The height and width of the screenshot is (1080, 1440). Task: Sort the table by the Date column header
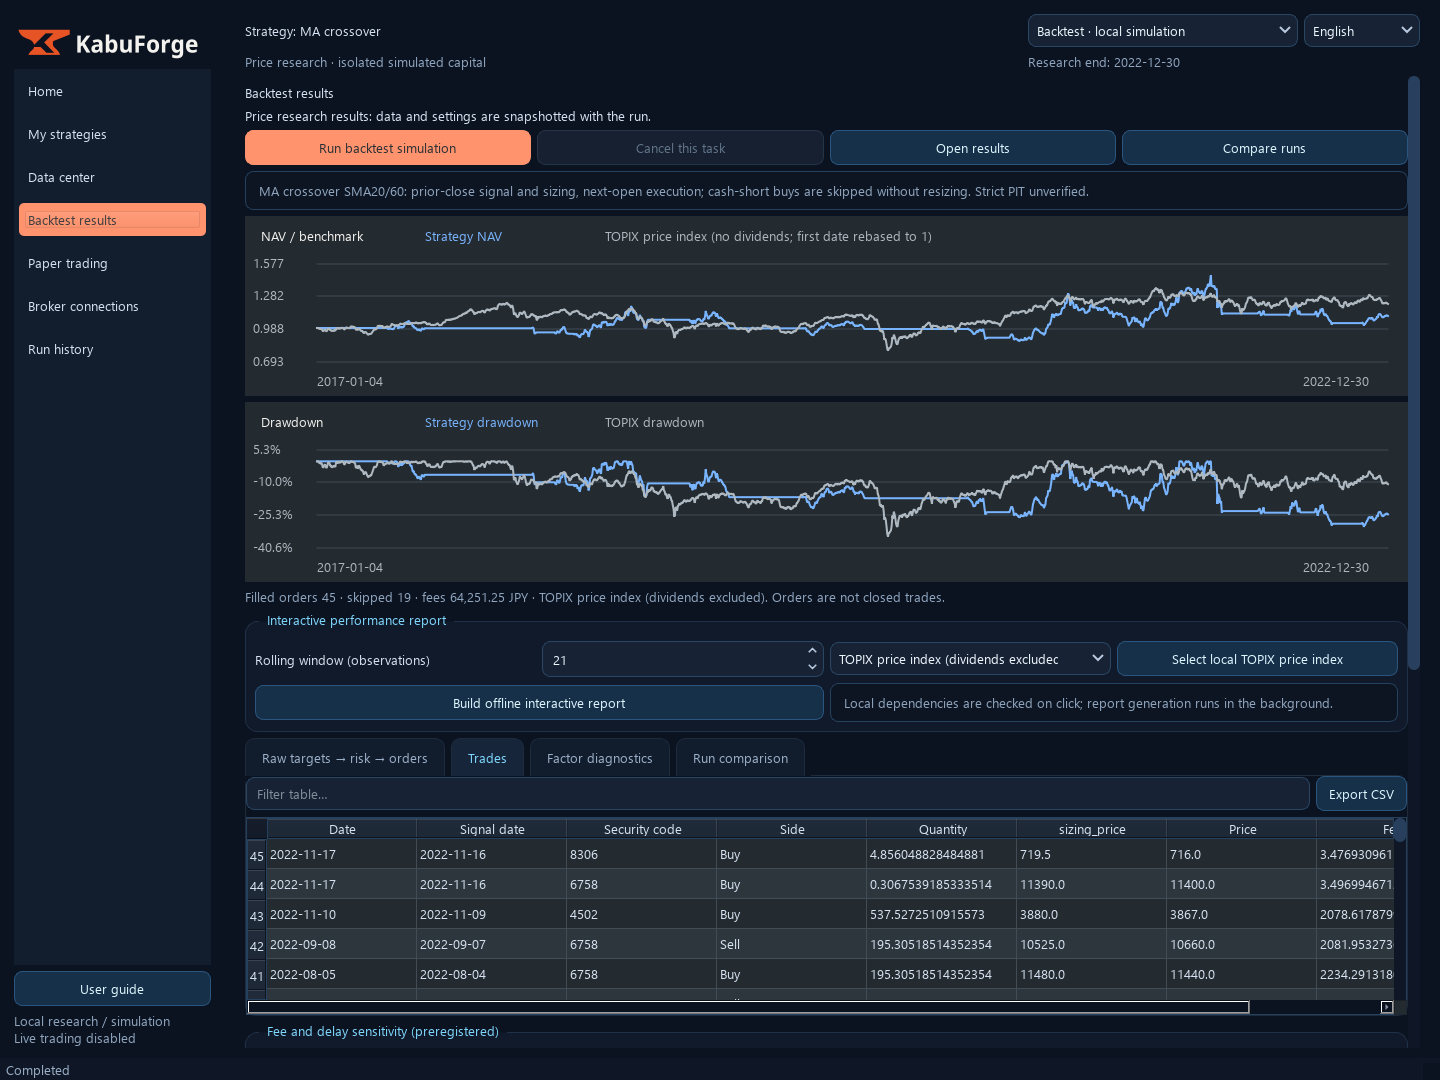(342, 829)
